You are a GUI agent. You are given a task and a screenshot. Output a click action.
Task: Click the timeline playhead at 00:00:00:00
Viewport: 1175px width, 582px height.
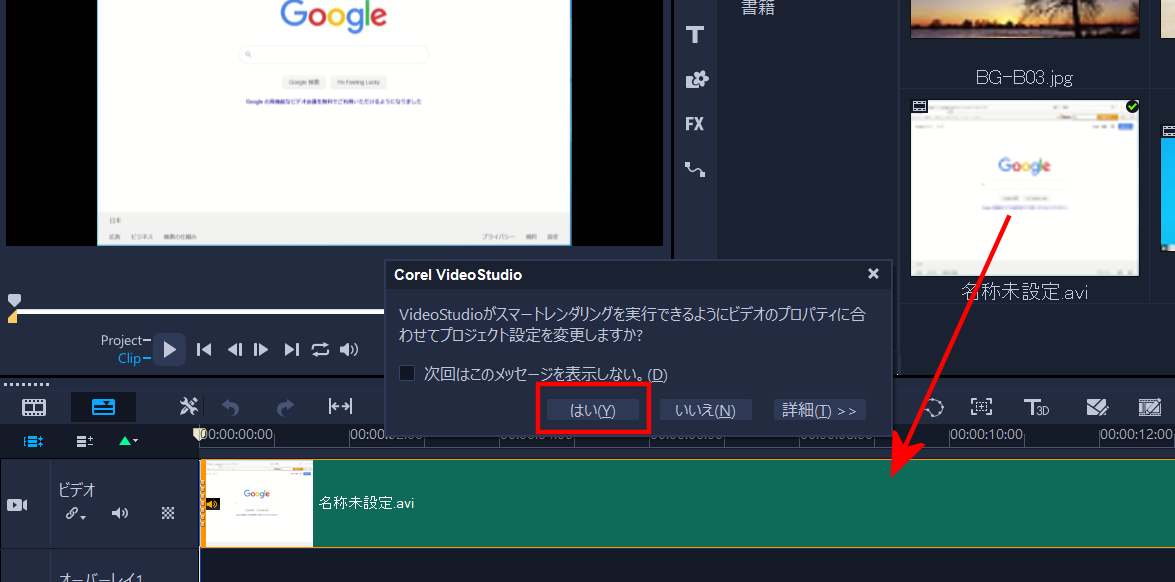pyautogui.click(x=199, y=434)
